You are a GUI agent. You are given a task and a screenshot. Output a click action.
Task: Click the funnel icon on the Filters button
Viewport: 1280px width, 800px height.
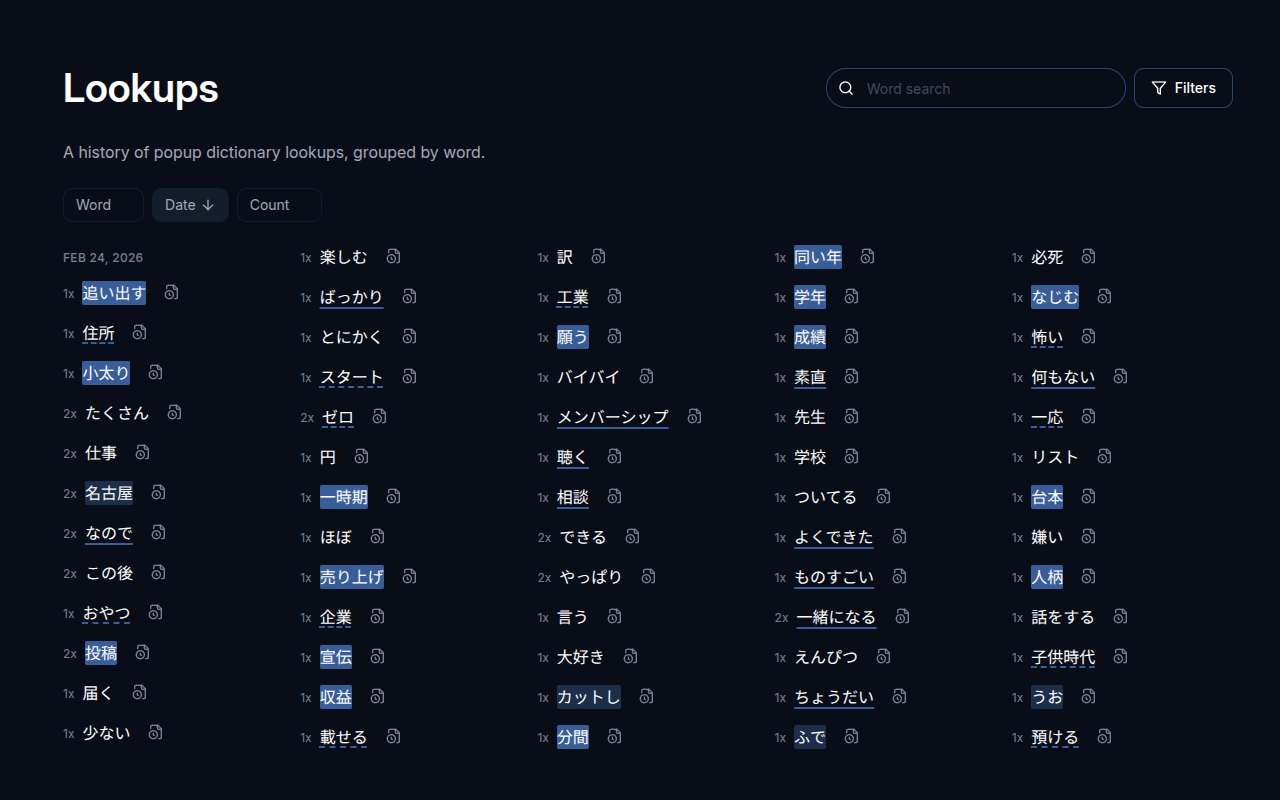pyautogui.click(x=1157, y=88)
